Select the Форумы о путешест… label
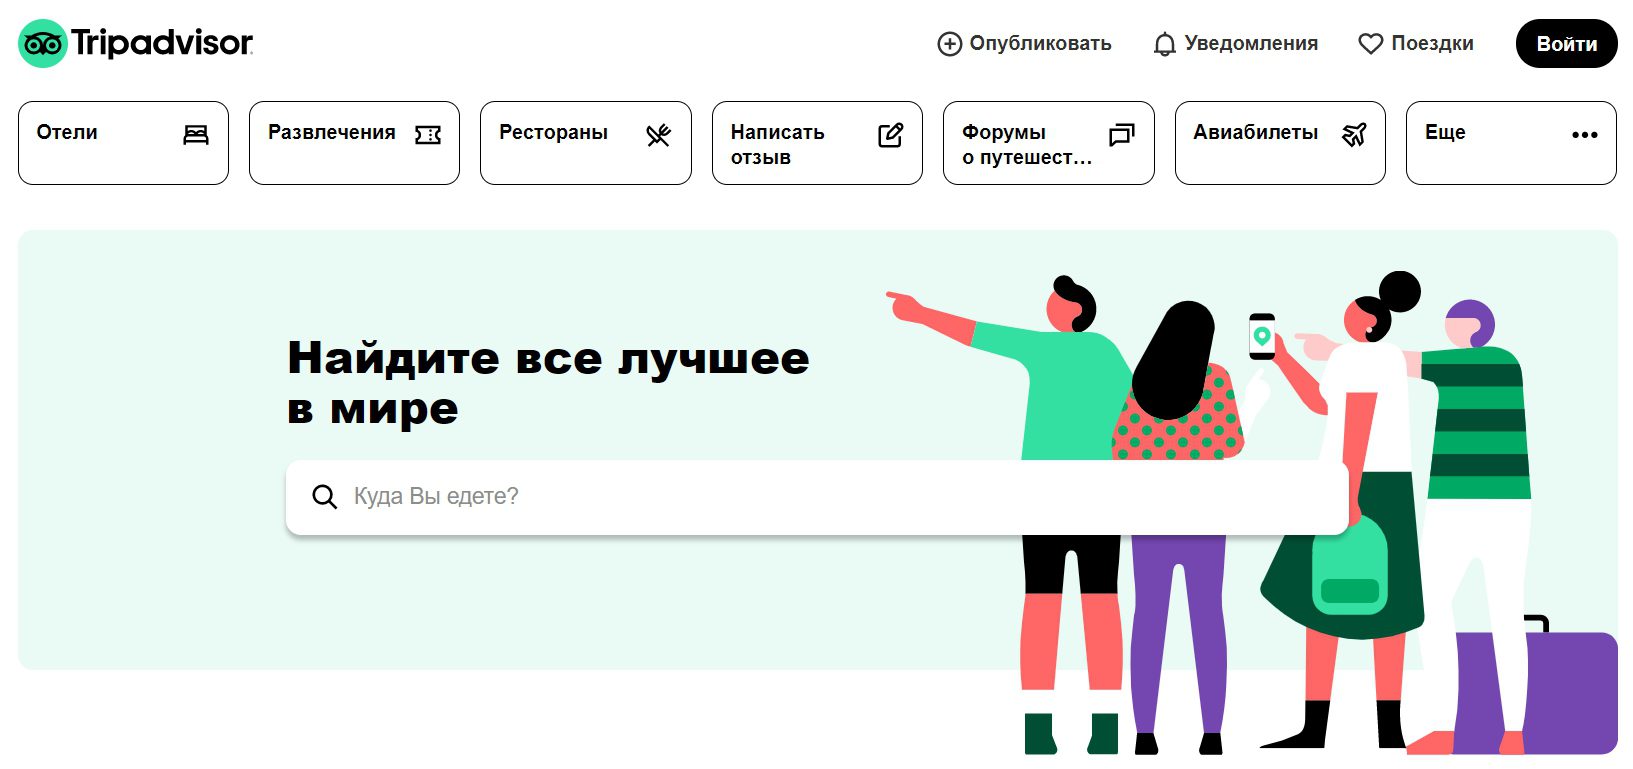Viewport: 1633px width, 769px height. click(1026, 145)
